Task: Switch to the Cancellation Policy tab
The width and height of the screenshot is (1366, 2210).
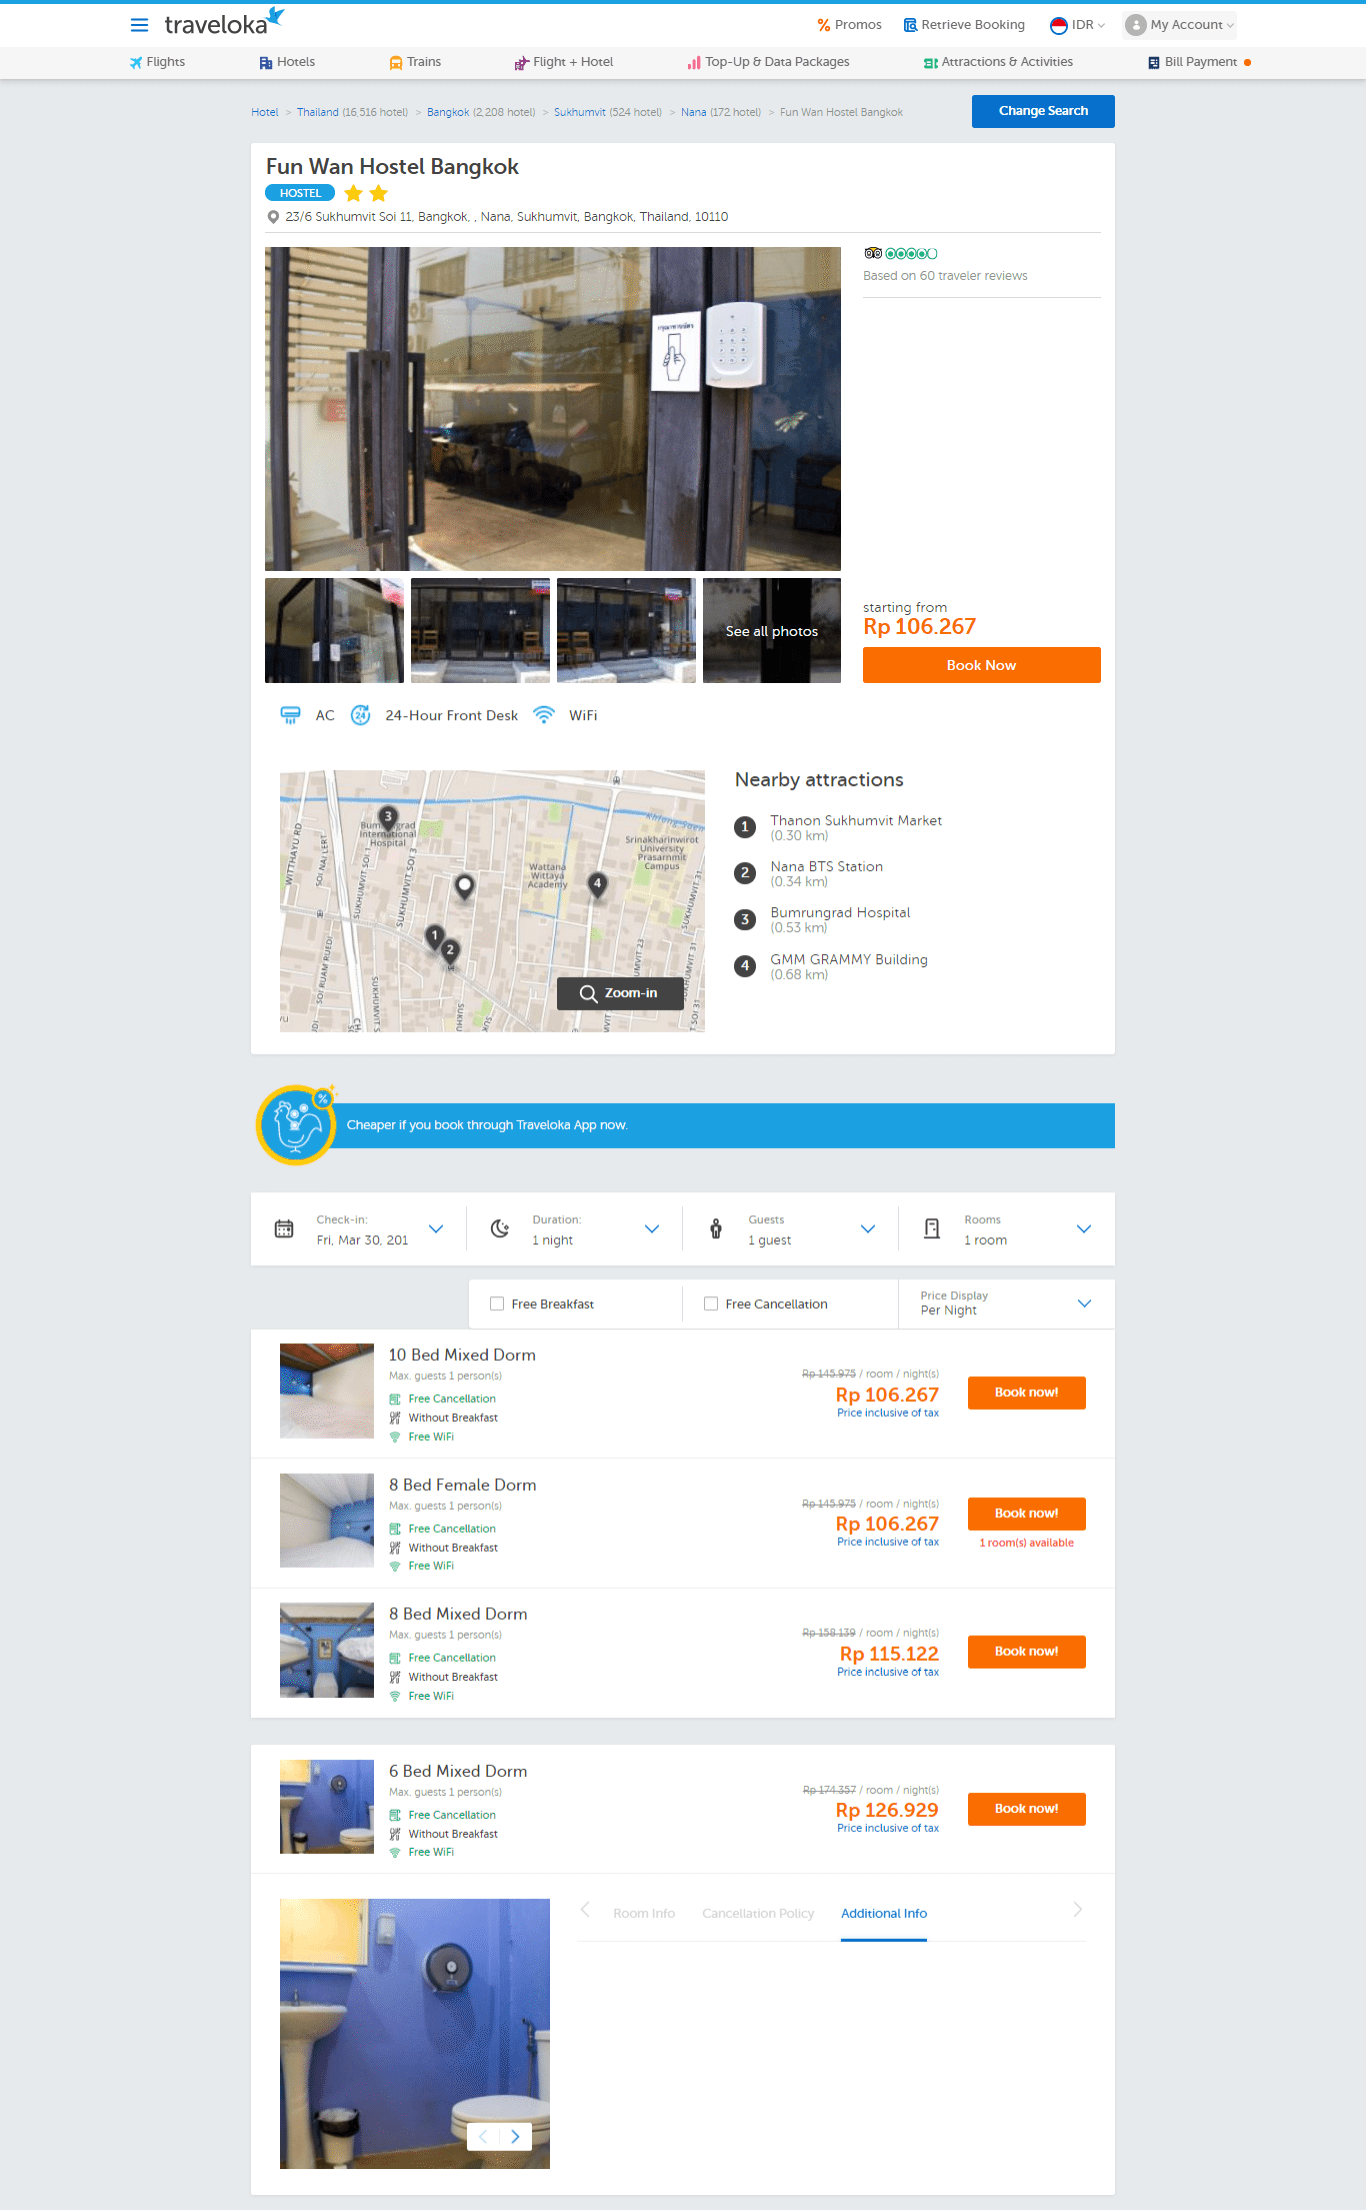Action: click(x=758, y=1913)
